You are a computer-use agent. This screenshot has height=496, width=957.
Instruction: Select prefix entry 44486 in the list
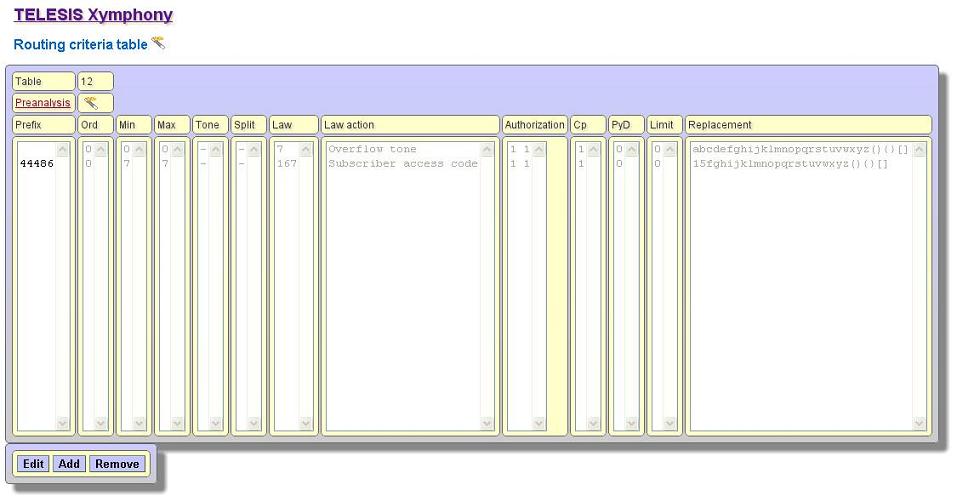[37, 164]
